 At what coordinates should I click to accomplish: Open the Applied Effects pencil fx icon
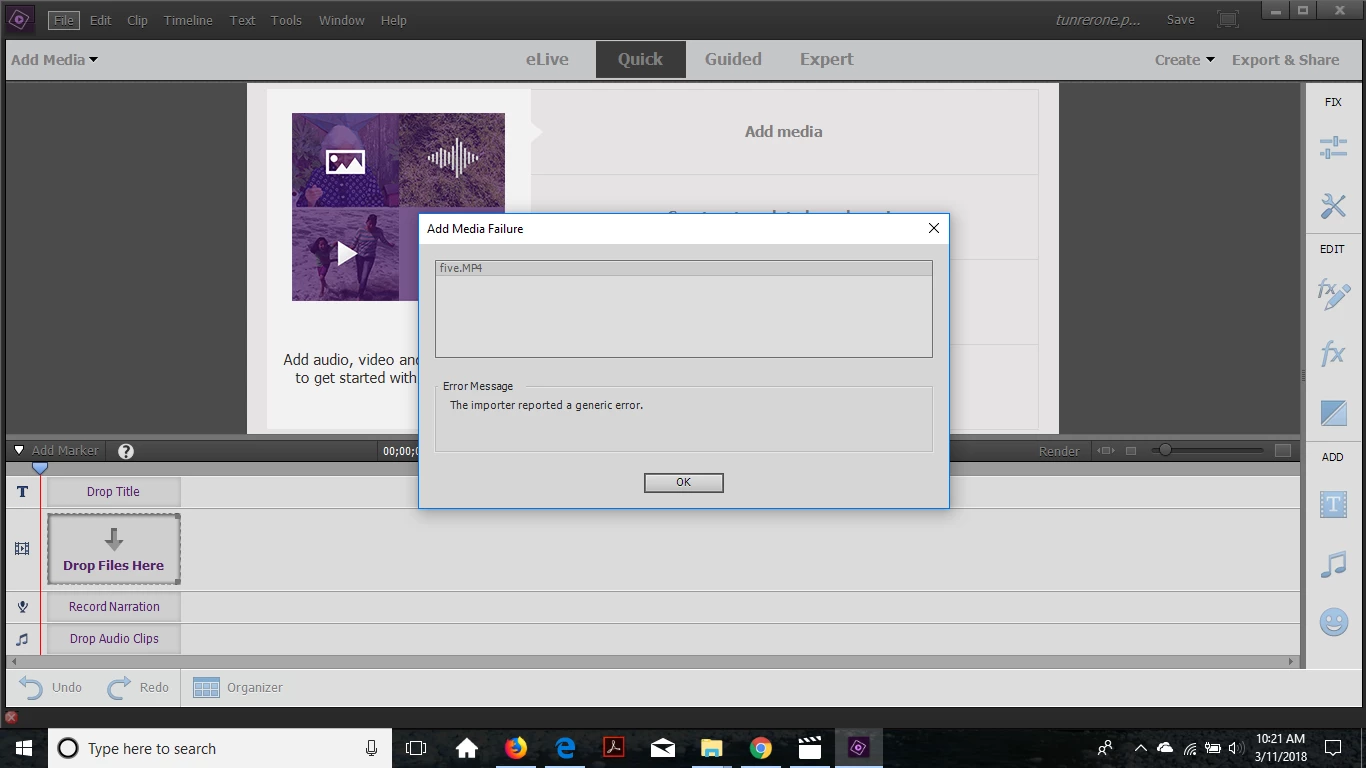tap(1333, 294)
